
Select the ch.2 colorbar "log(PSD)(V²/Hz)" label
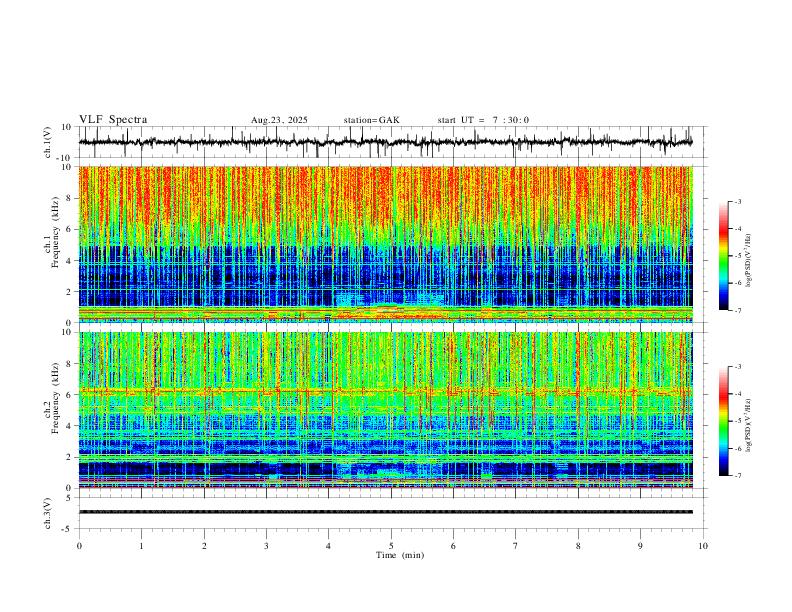click(x=748, y=425)
